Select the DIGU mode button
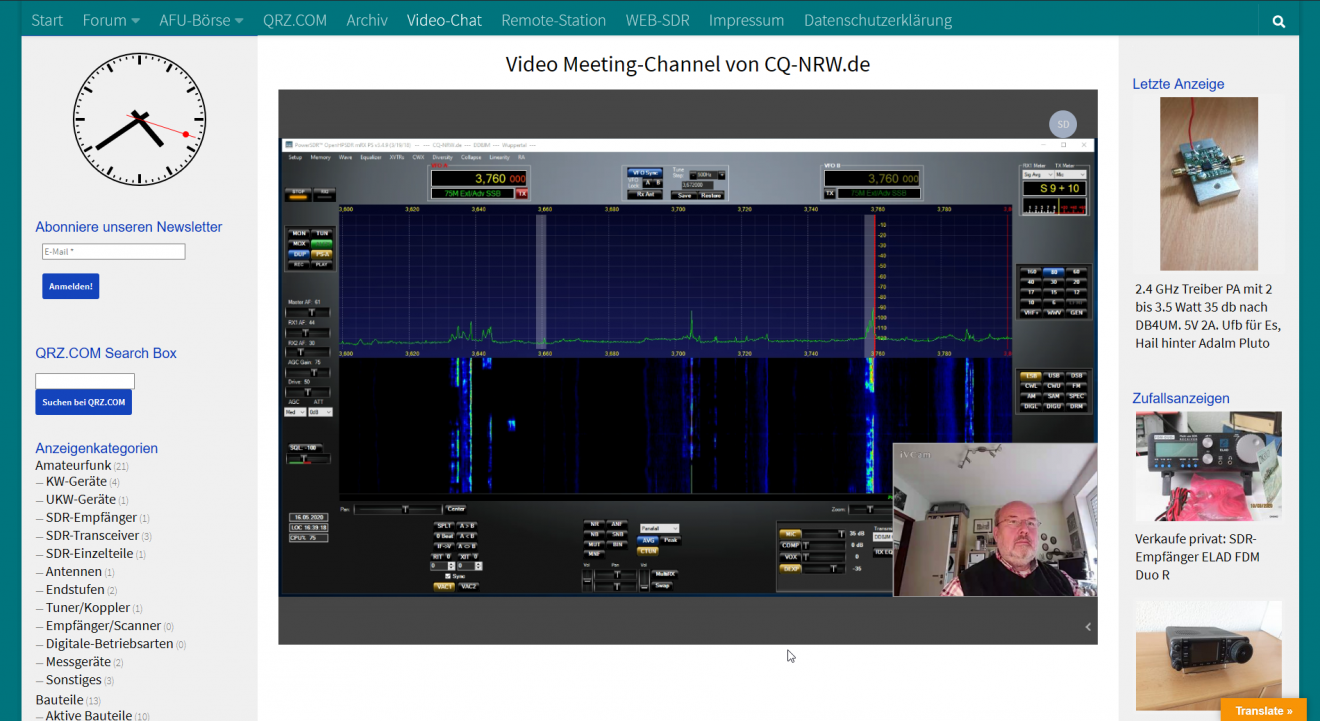 [1054, 406]
